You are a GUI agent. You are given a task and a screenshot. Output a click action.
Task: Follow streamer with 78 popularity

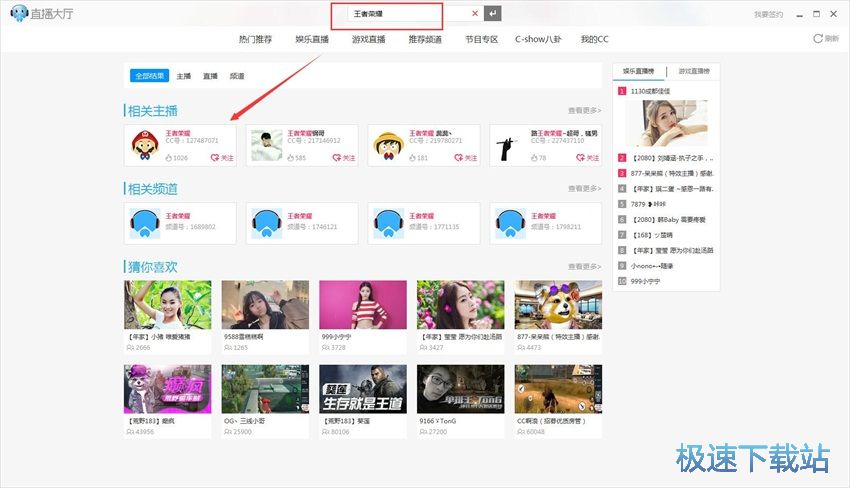coord(588,158)
